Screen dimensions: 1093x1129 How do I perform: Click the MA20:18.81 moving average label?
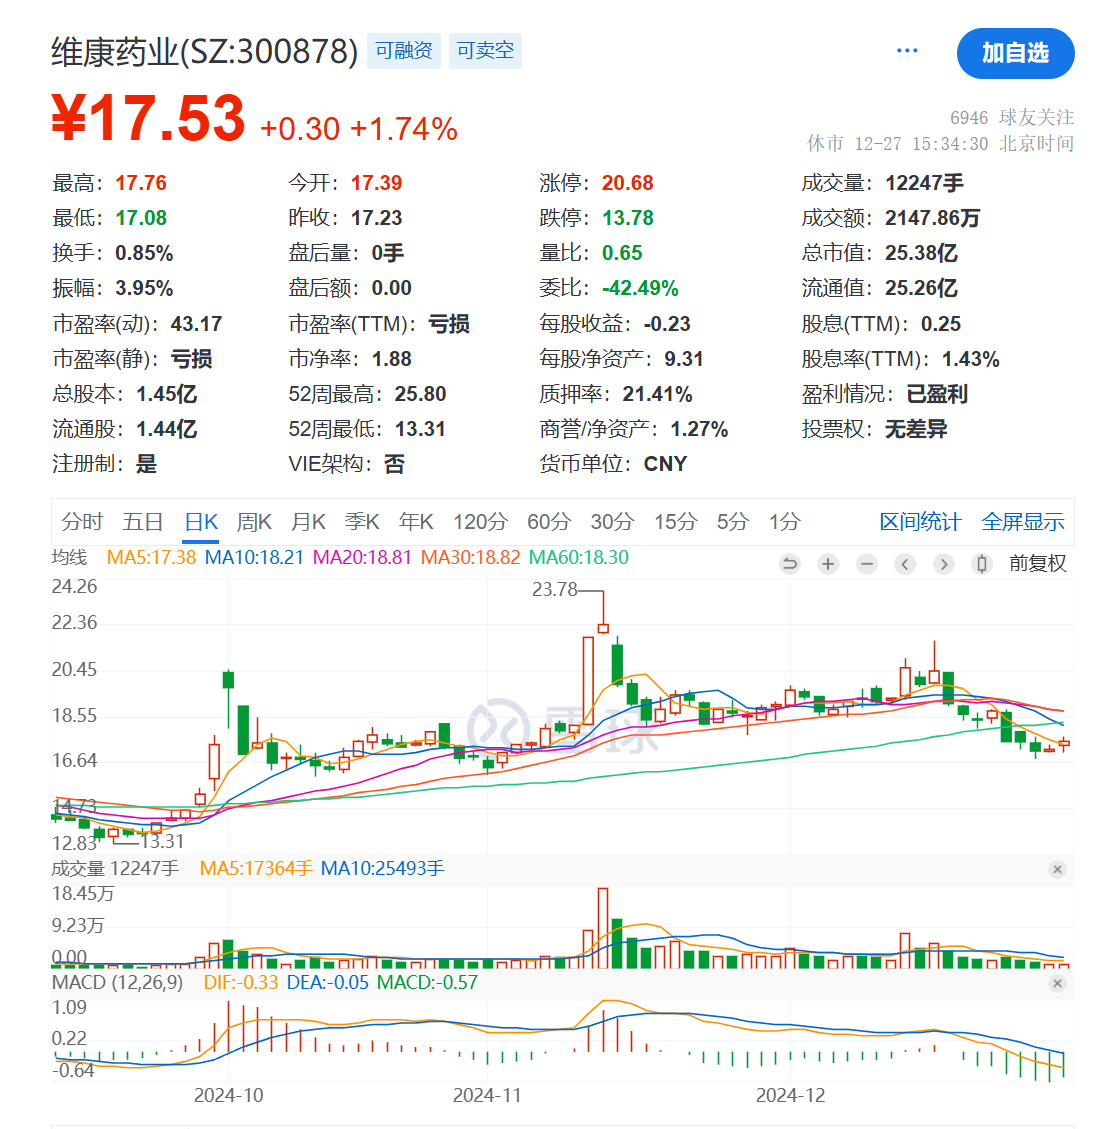[362, 557]
